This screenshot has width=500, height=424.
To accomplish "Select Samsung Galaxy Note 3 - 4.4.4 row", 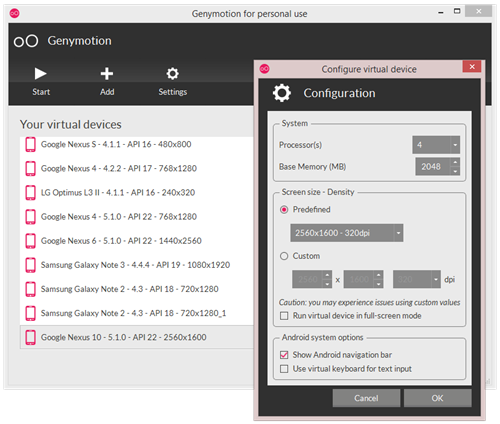I will click(137, 265).
